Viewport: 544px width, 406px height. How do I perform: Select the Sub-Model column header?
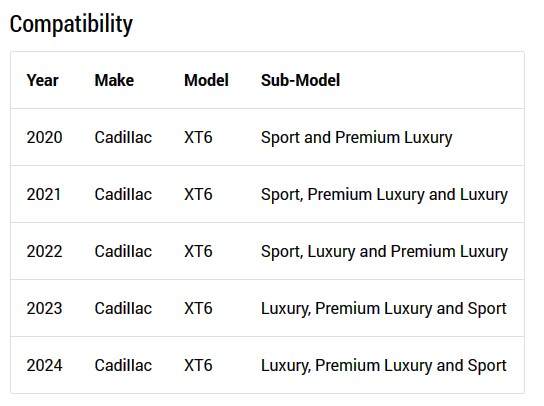(x=300, y=80)
